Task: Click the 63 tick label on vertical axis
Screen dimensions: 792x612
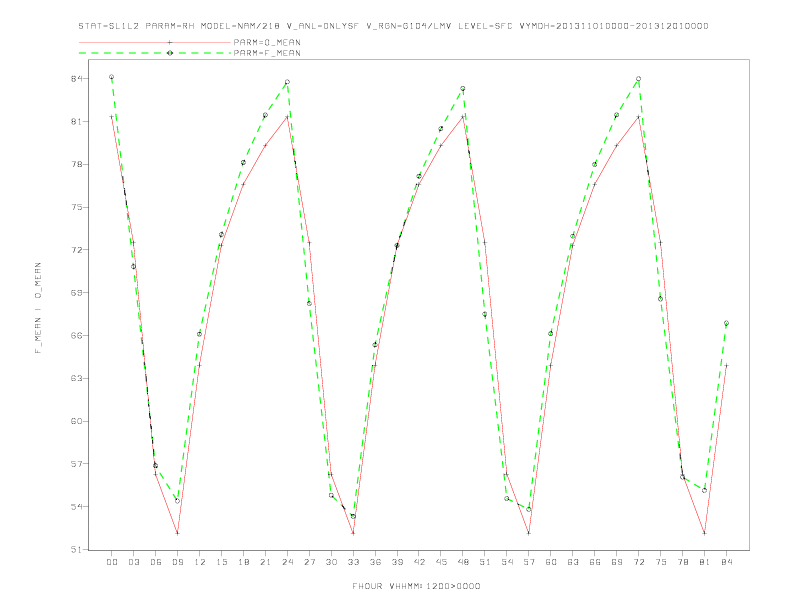Action: click(77, 378)
